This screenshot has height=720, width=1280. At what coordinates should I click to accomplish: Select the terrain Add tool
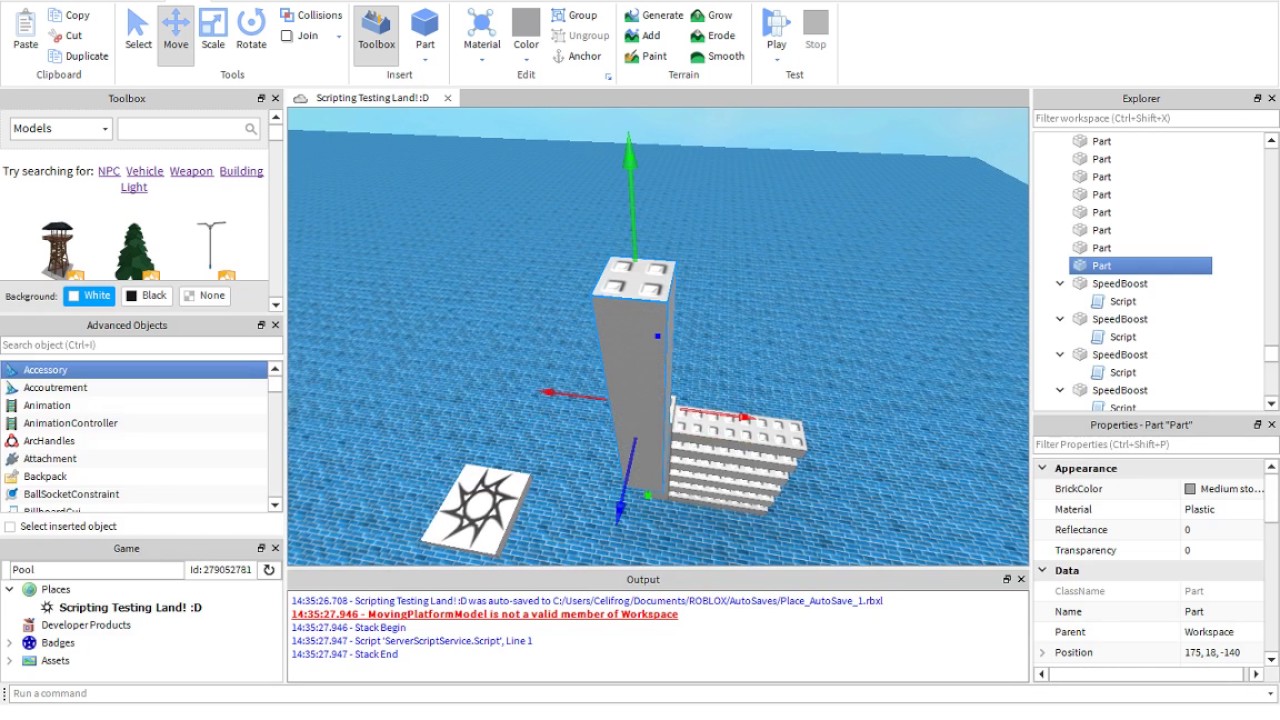tap(642, 36)
